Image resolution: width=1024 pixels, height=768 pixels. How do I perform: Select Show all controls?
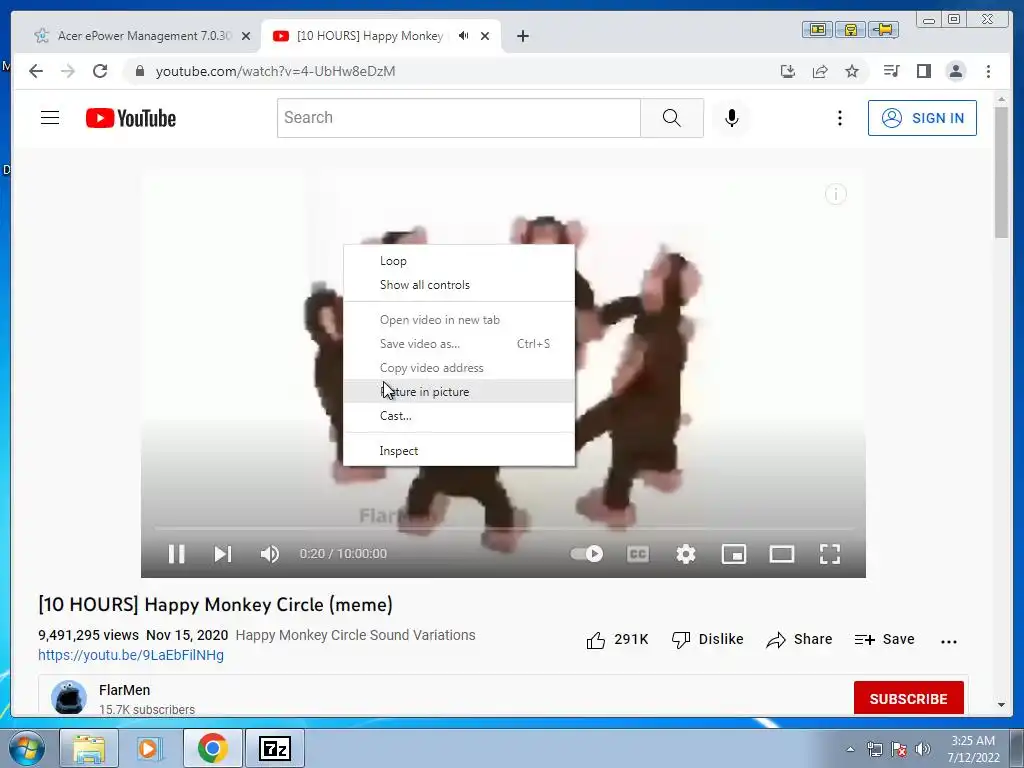point(459,285)
